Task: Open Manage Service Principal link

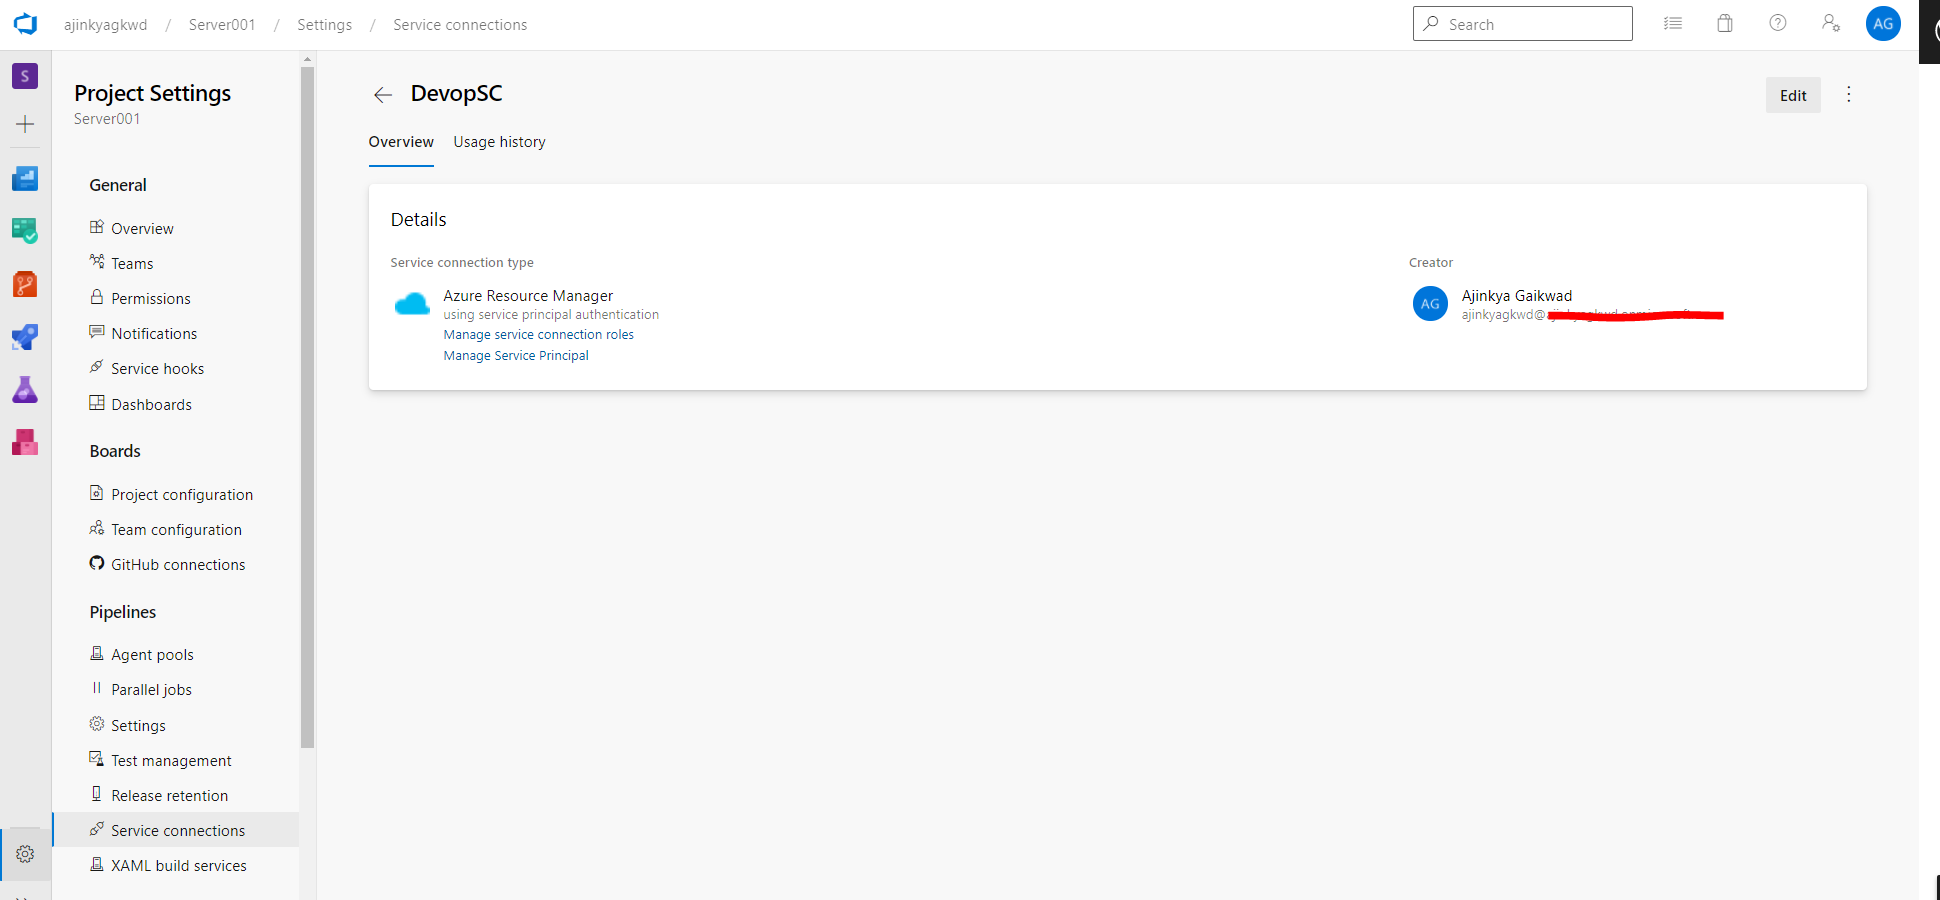Action: [516, 356]
